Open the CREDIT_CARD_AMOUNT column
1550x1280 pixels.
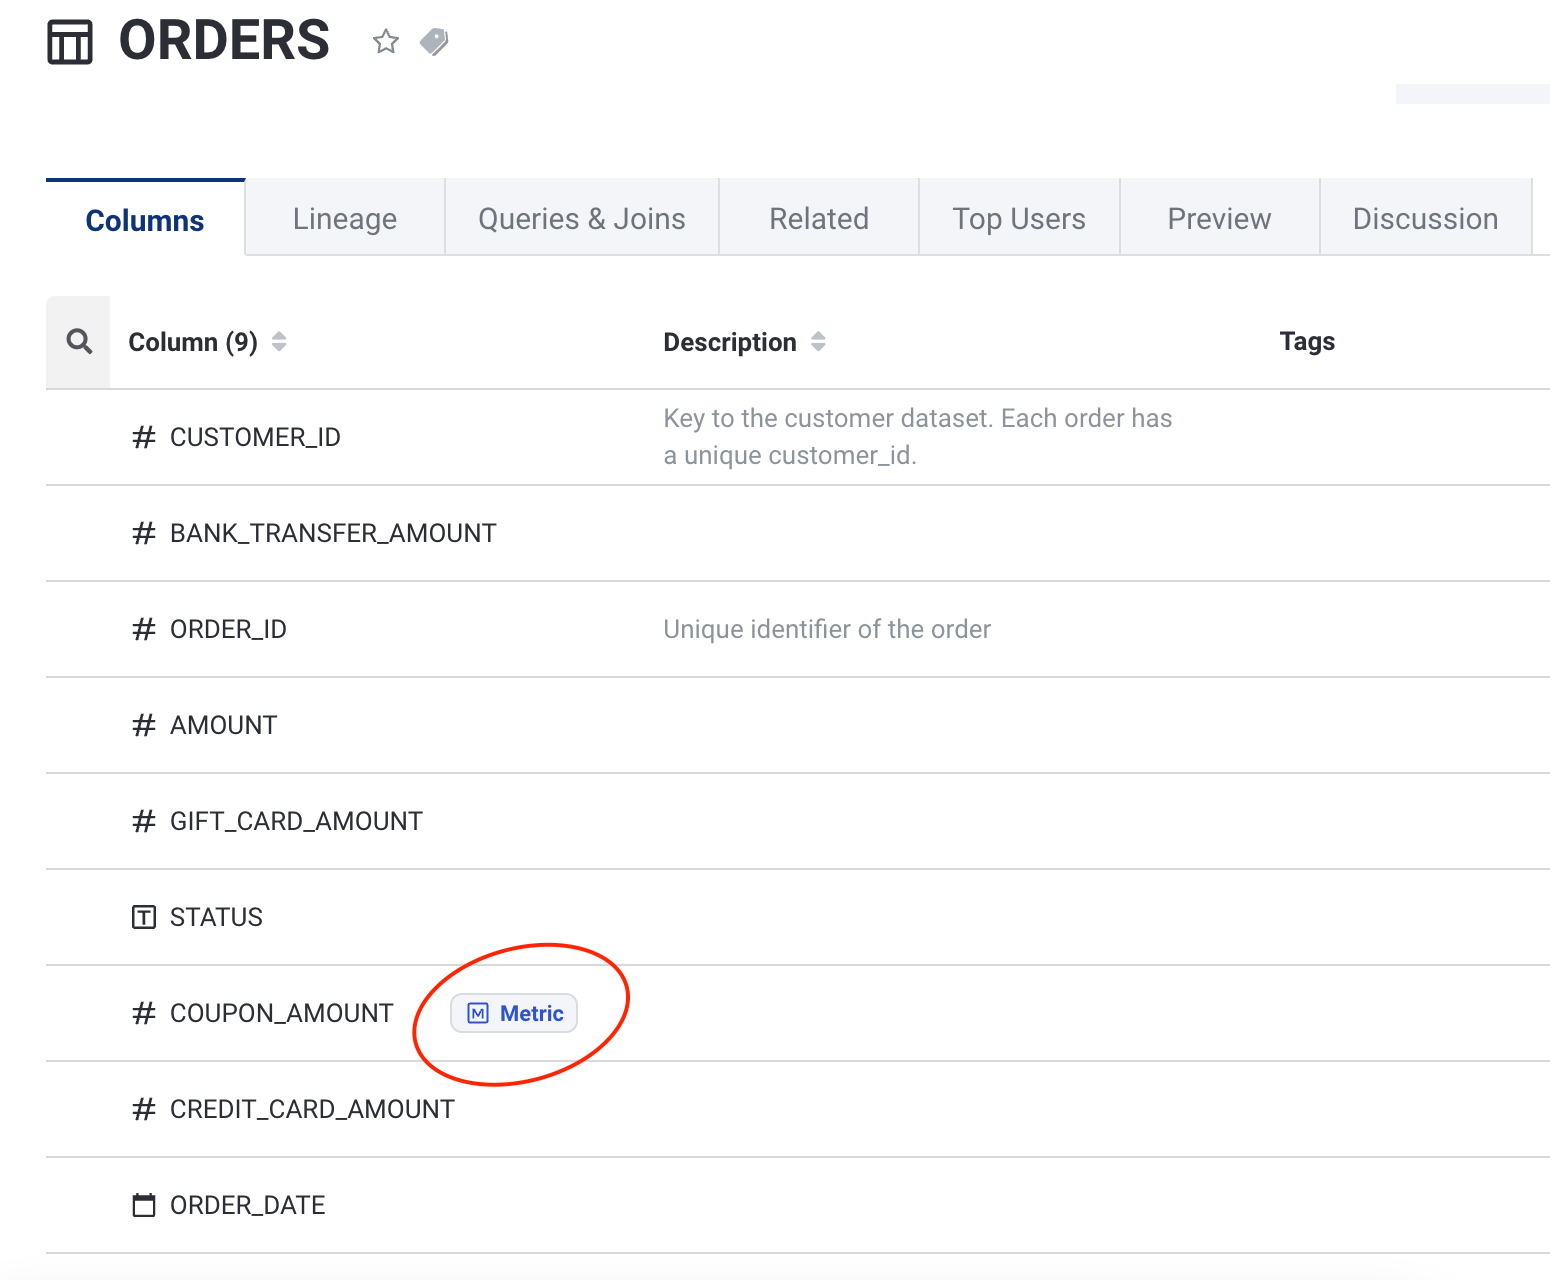click(x=312, y=1109)
